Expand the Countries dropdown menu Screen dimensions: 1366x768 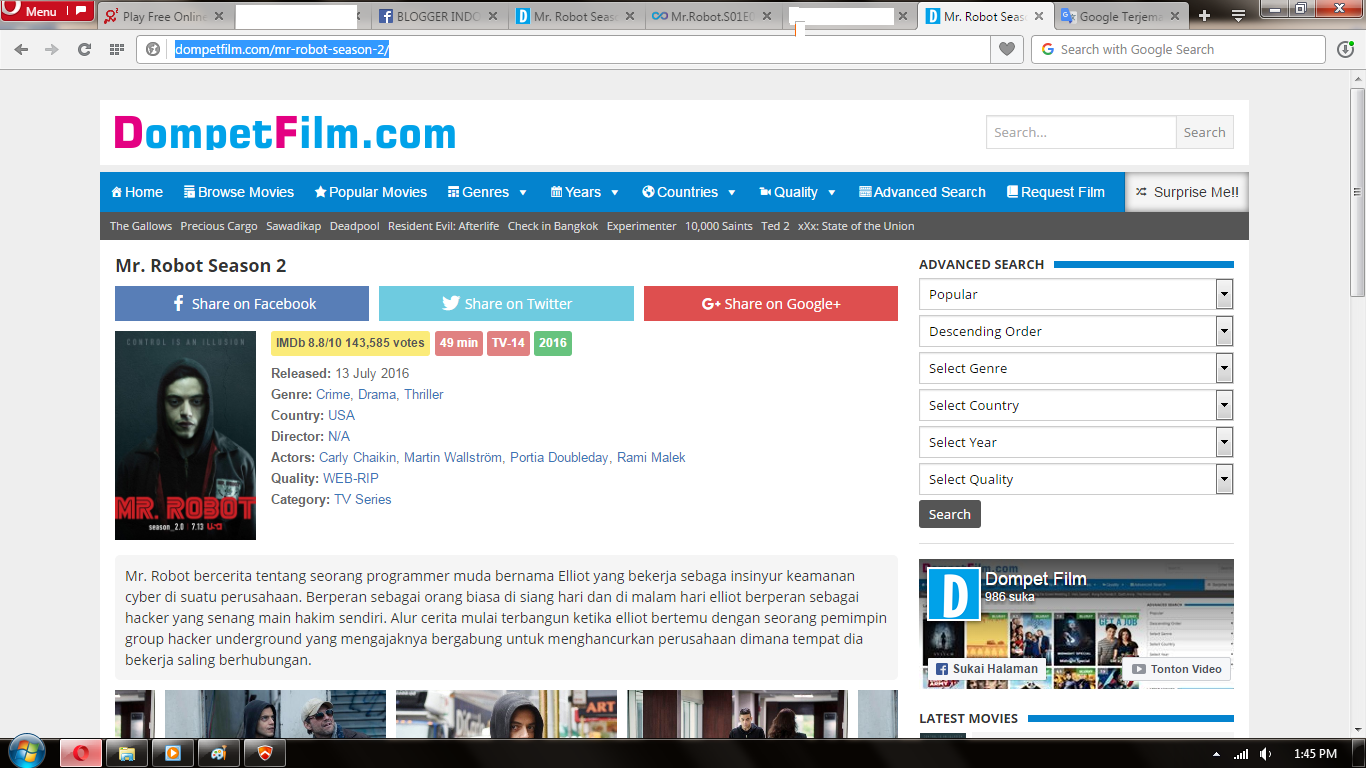[x=689, y=192]
